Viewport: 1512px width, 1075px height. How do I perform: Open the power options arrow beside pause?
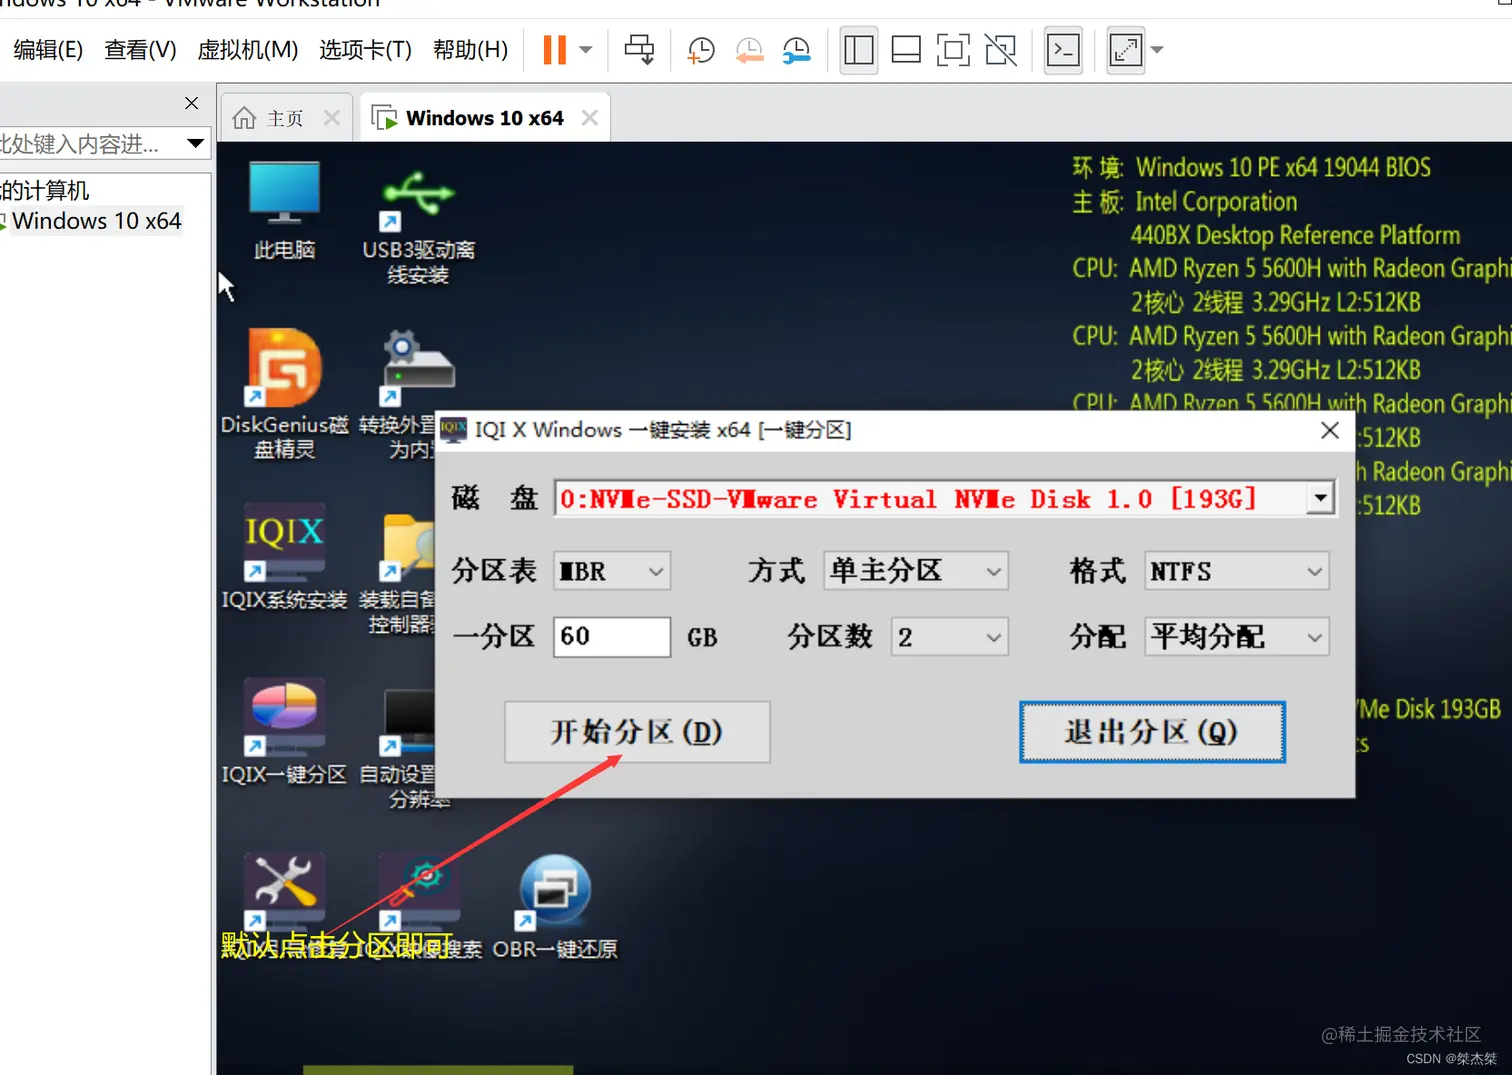coord(586,49)
